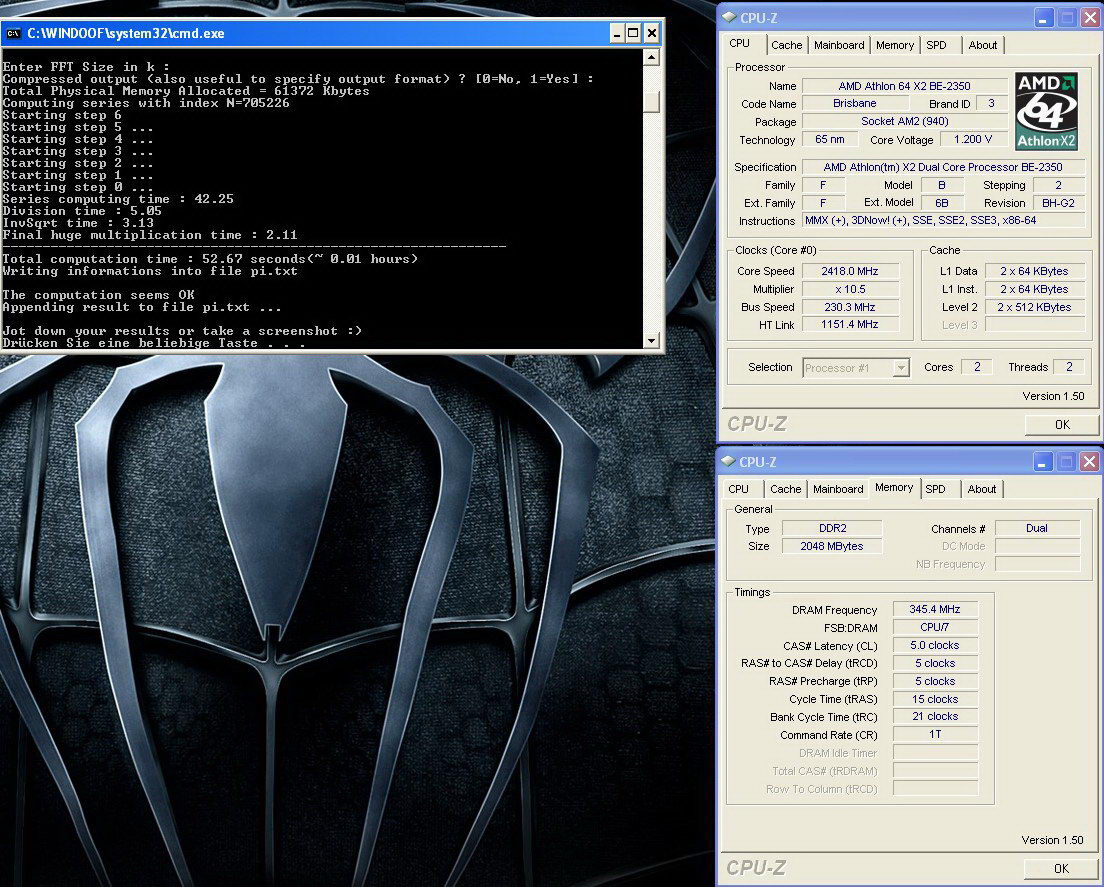Minimize the upper CPU-Z window

coord(1044,18)
